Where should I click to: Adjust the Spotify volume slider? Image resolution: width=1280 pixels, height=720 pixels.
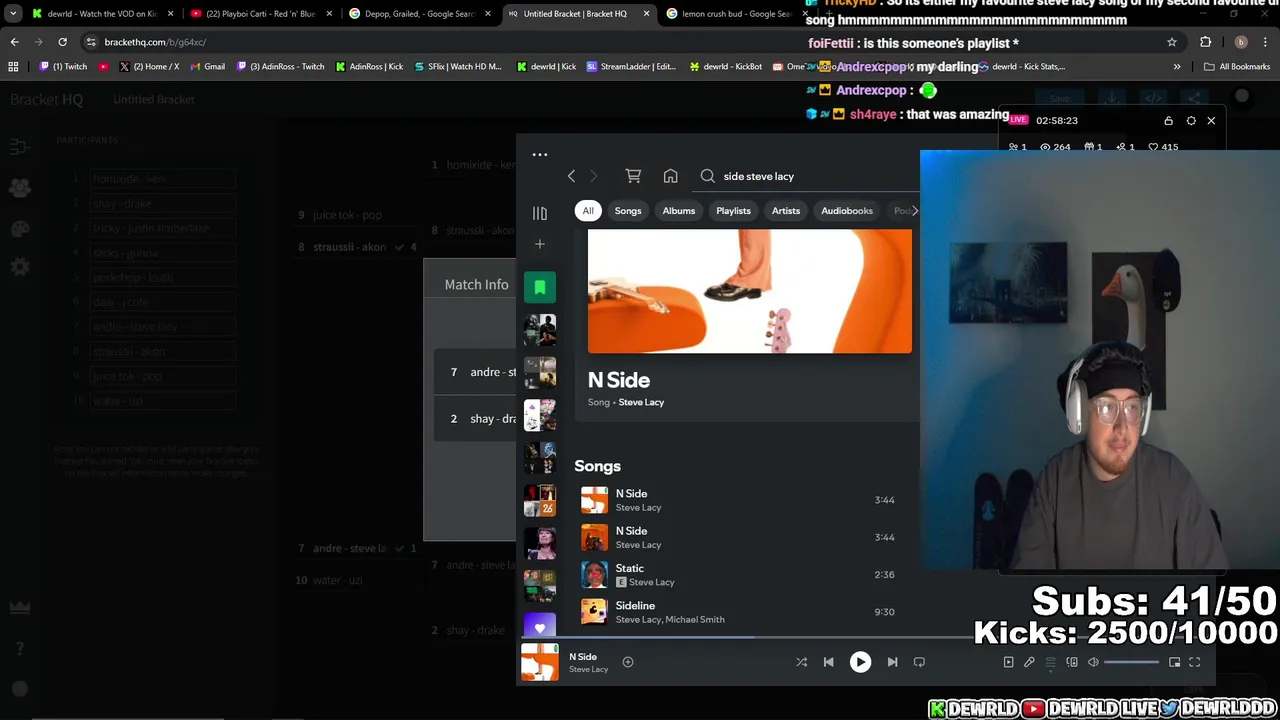pos(1131,662)
